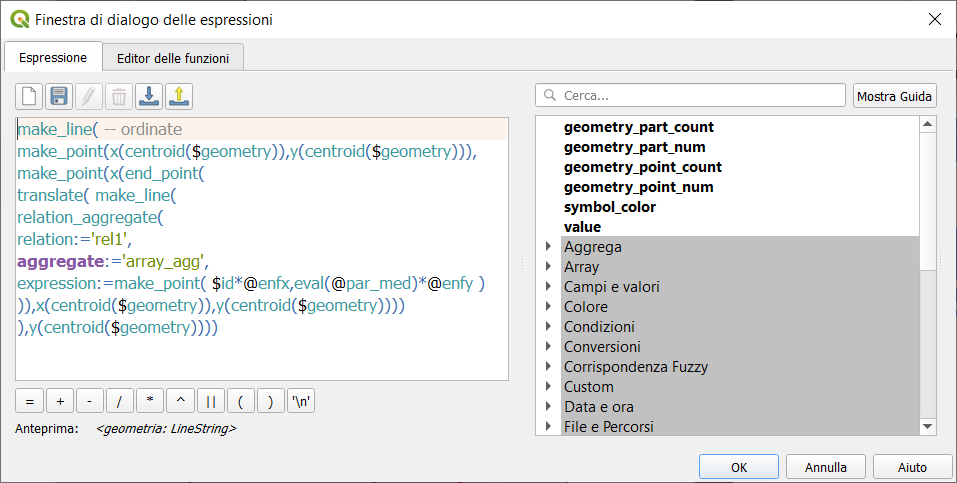Insert the power ^ operator
This screenshot has height=483, width=957.
click(x=180, y=401)
